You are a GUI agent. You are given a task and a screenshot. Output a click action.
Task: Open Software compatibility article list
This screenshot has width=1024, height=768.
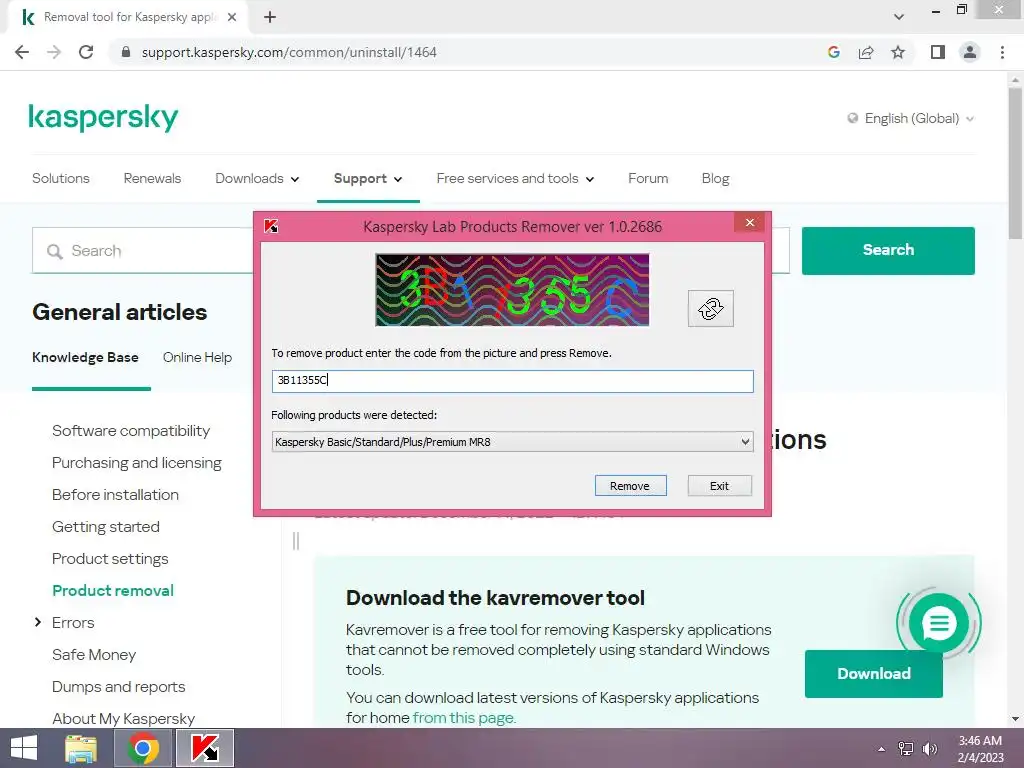tap(131, 431)
